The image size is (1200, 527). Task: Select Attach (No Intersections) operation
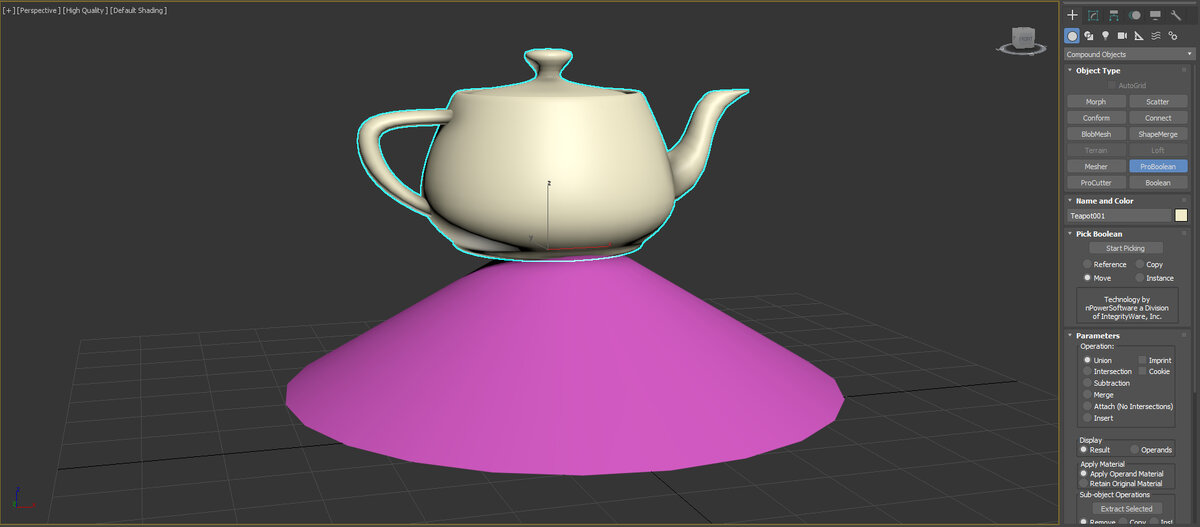pyautogui.click(x=1128, y=406)
